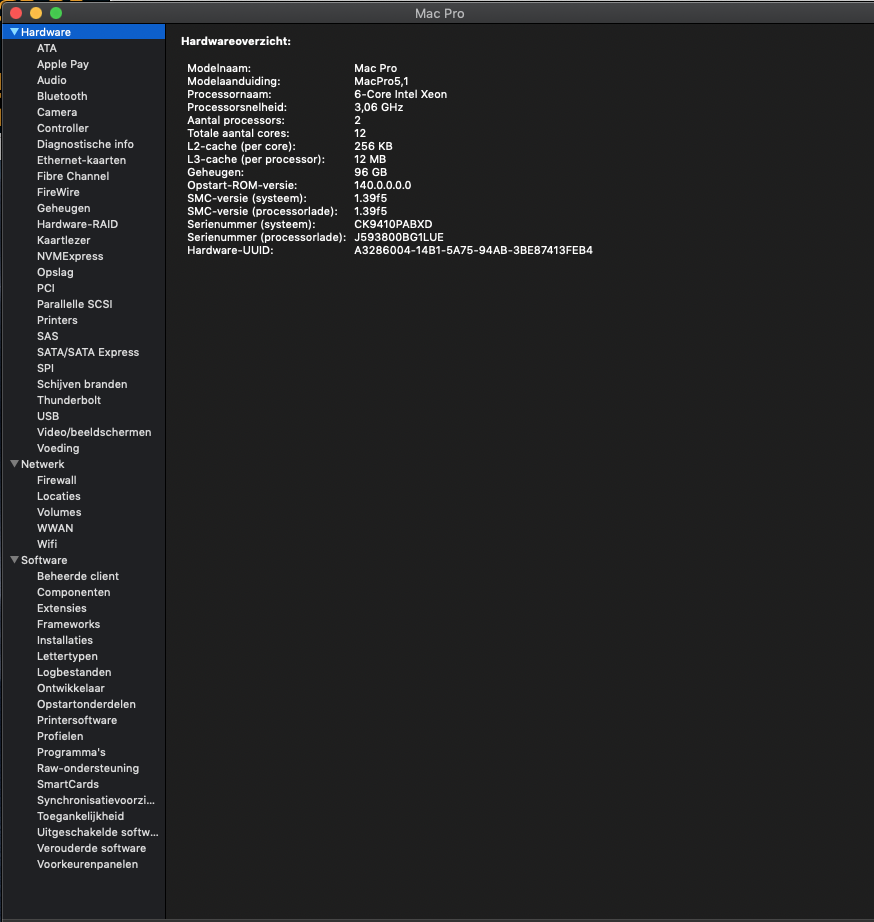
Task: Select Voeding power item
Action: point(58,448)
